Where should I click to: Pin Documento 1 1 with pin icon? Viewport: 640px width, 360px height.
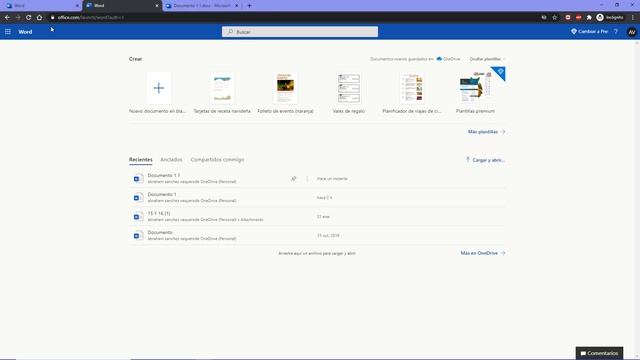click(x=293, y=179)
